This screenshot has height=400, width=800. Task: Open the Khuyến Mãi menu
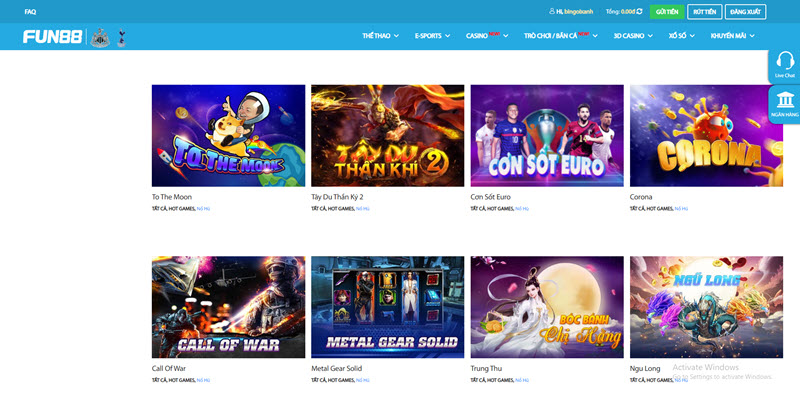coord(728,36)
